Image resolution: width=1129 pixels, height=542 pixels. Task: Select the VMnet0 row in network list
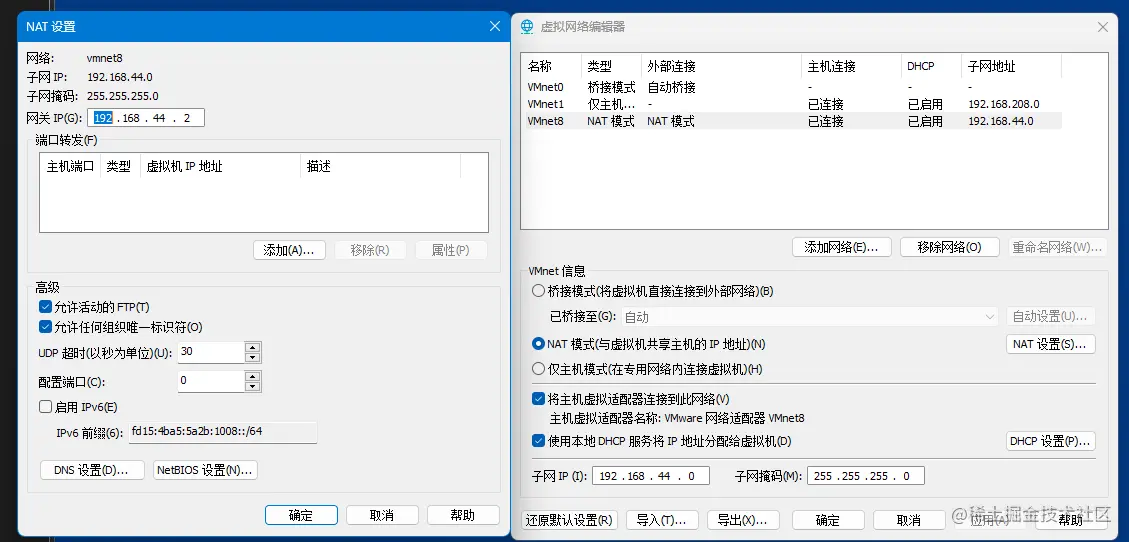(x=792, y=87)
